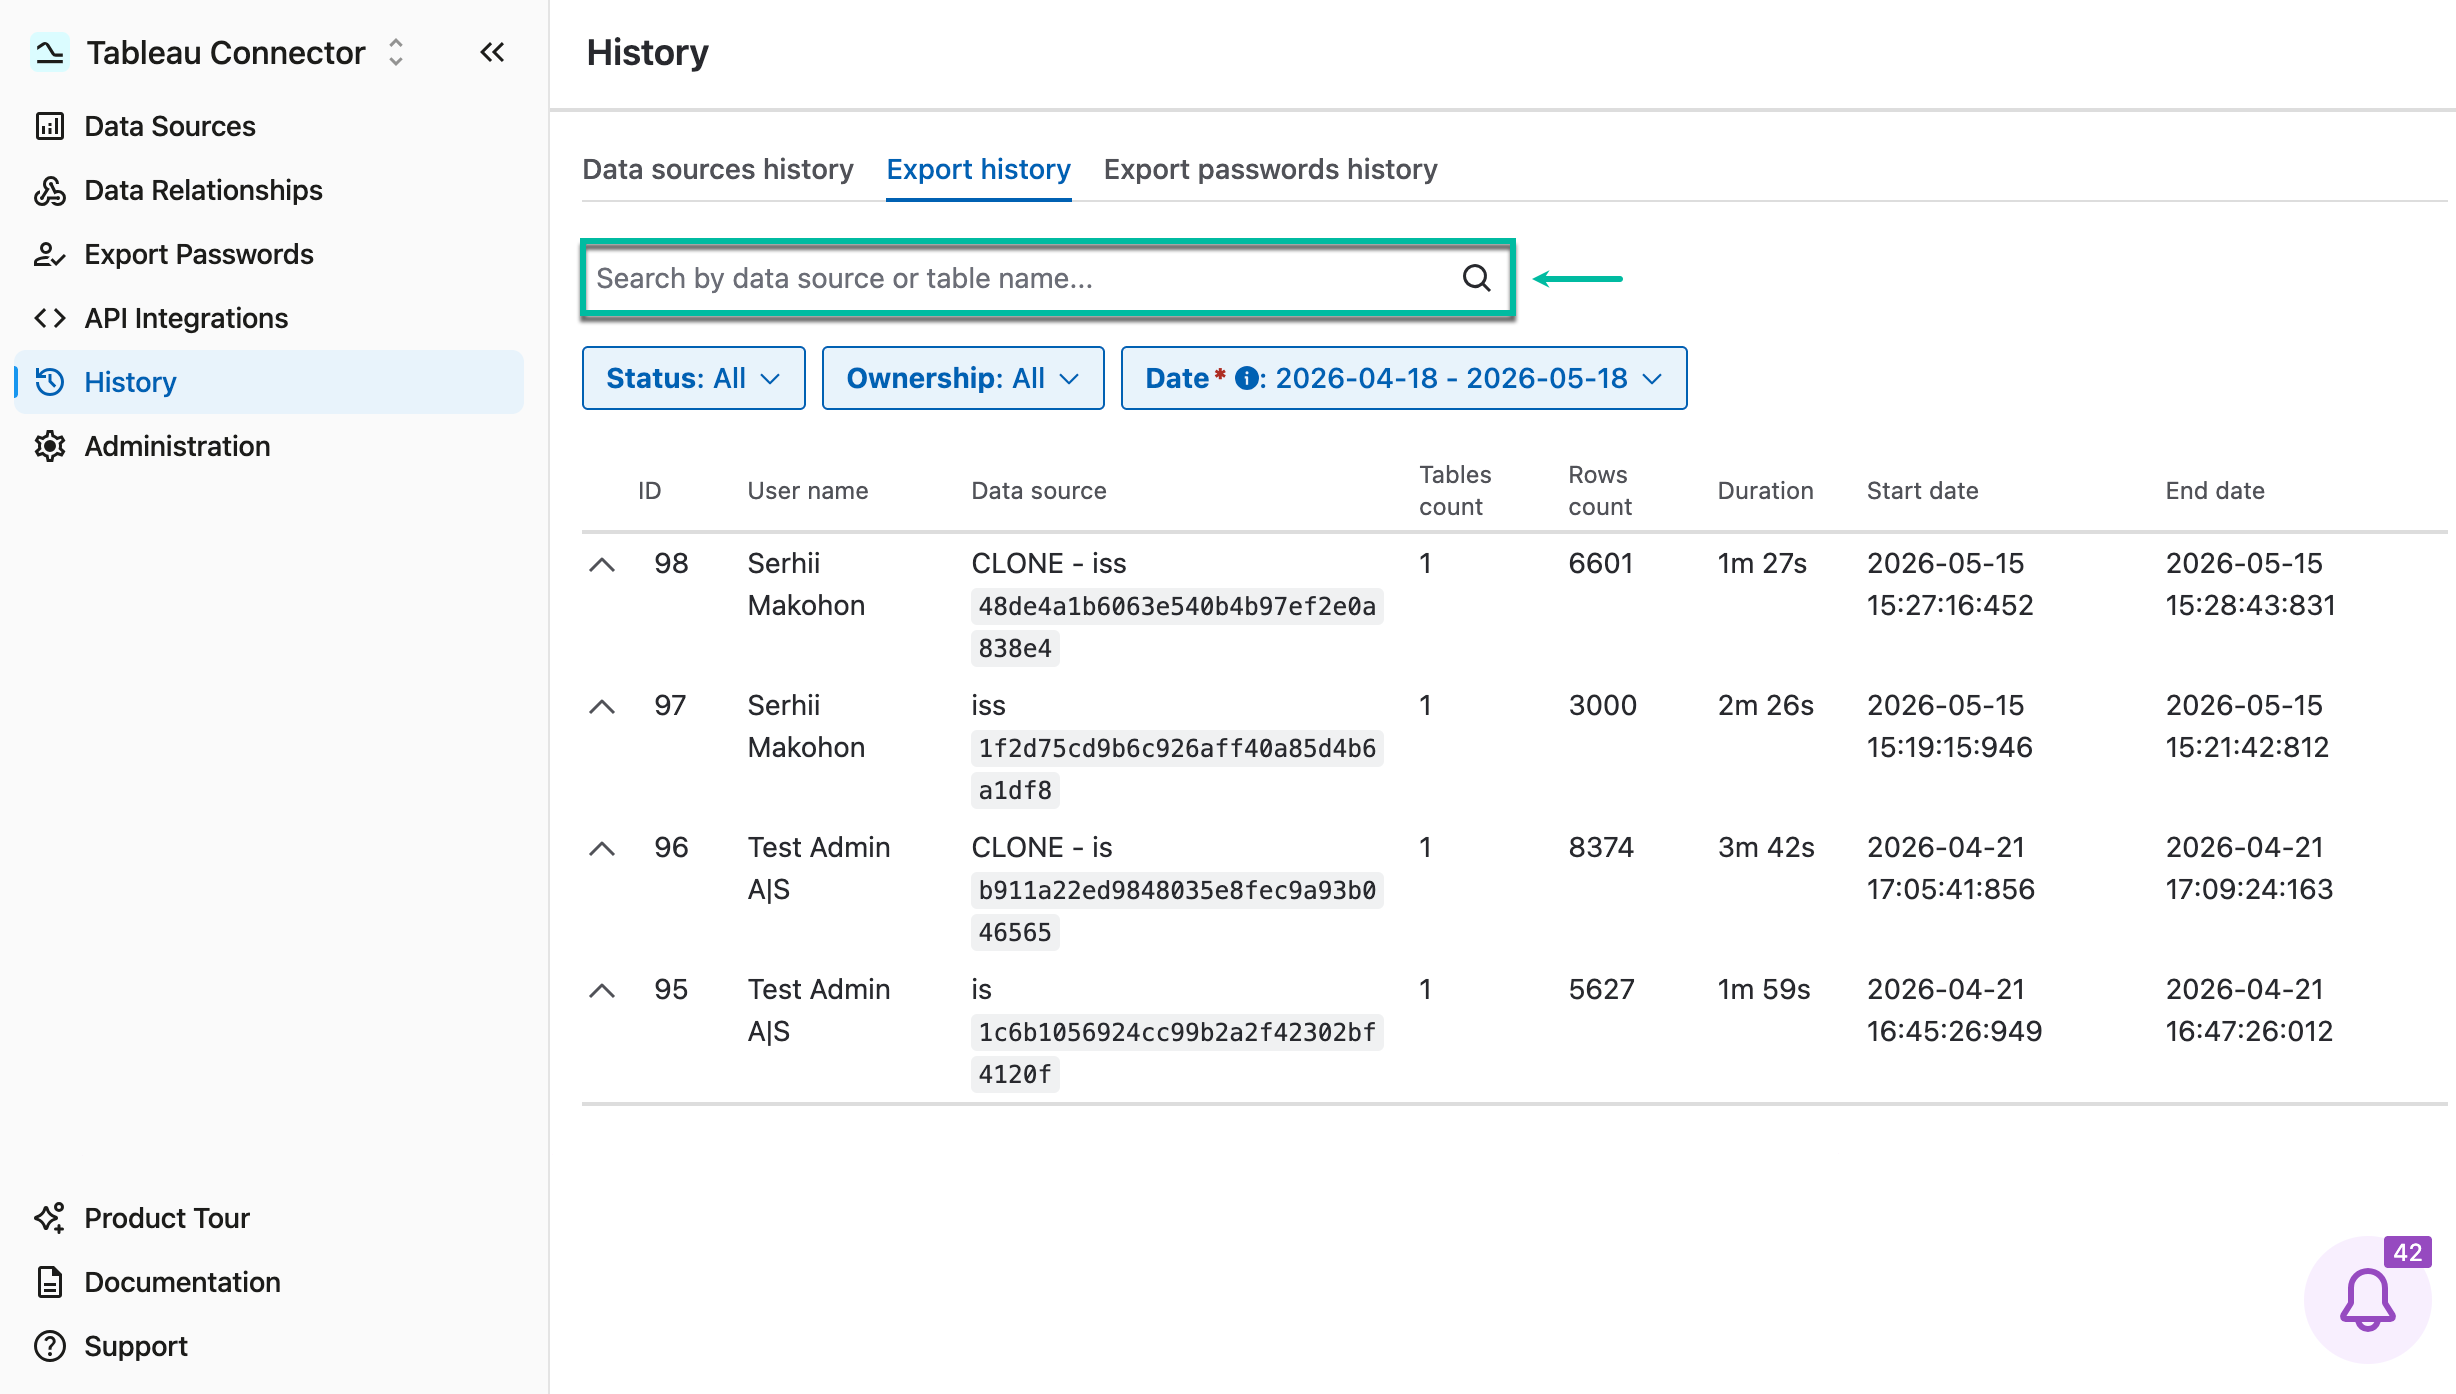2456x1394 pixels.
Task: Click the hash starting 1c6b1056924c
Action: pos(1177,1053)
